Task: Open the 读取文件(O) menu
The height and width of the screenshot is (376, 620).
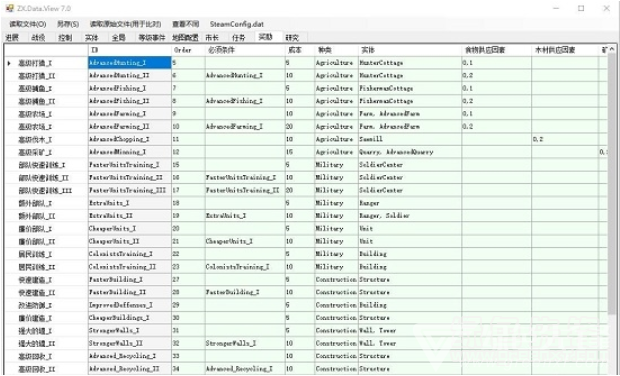Action: click(x=28, y=24)
